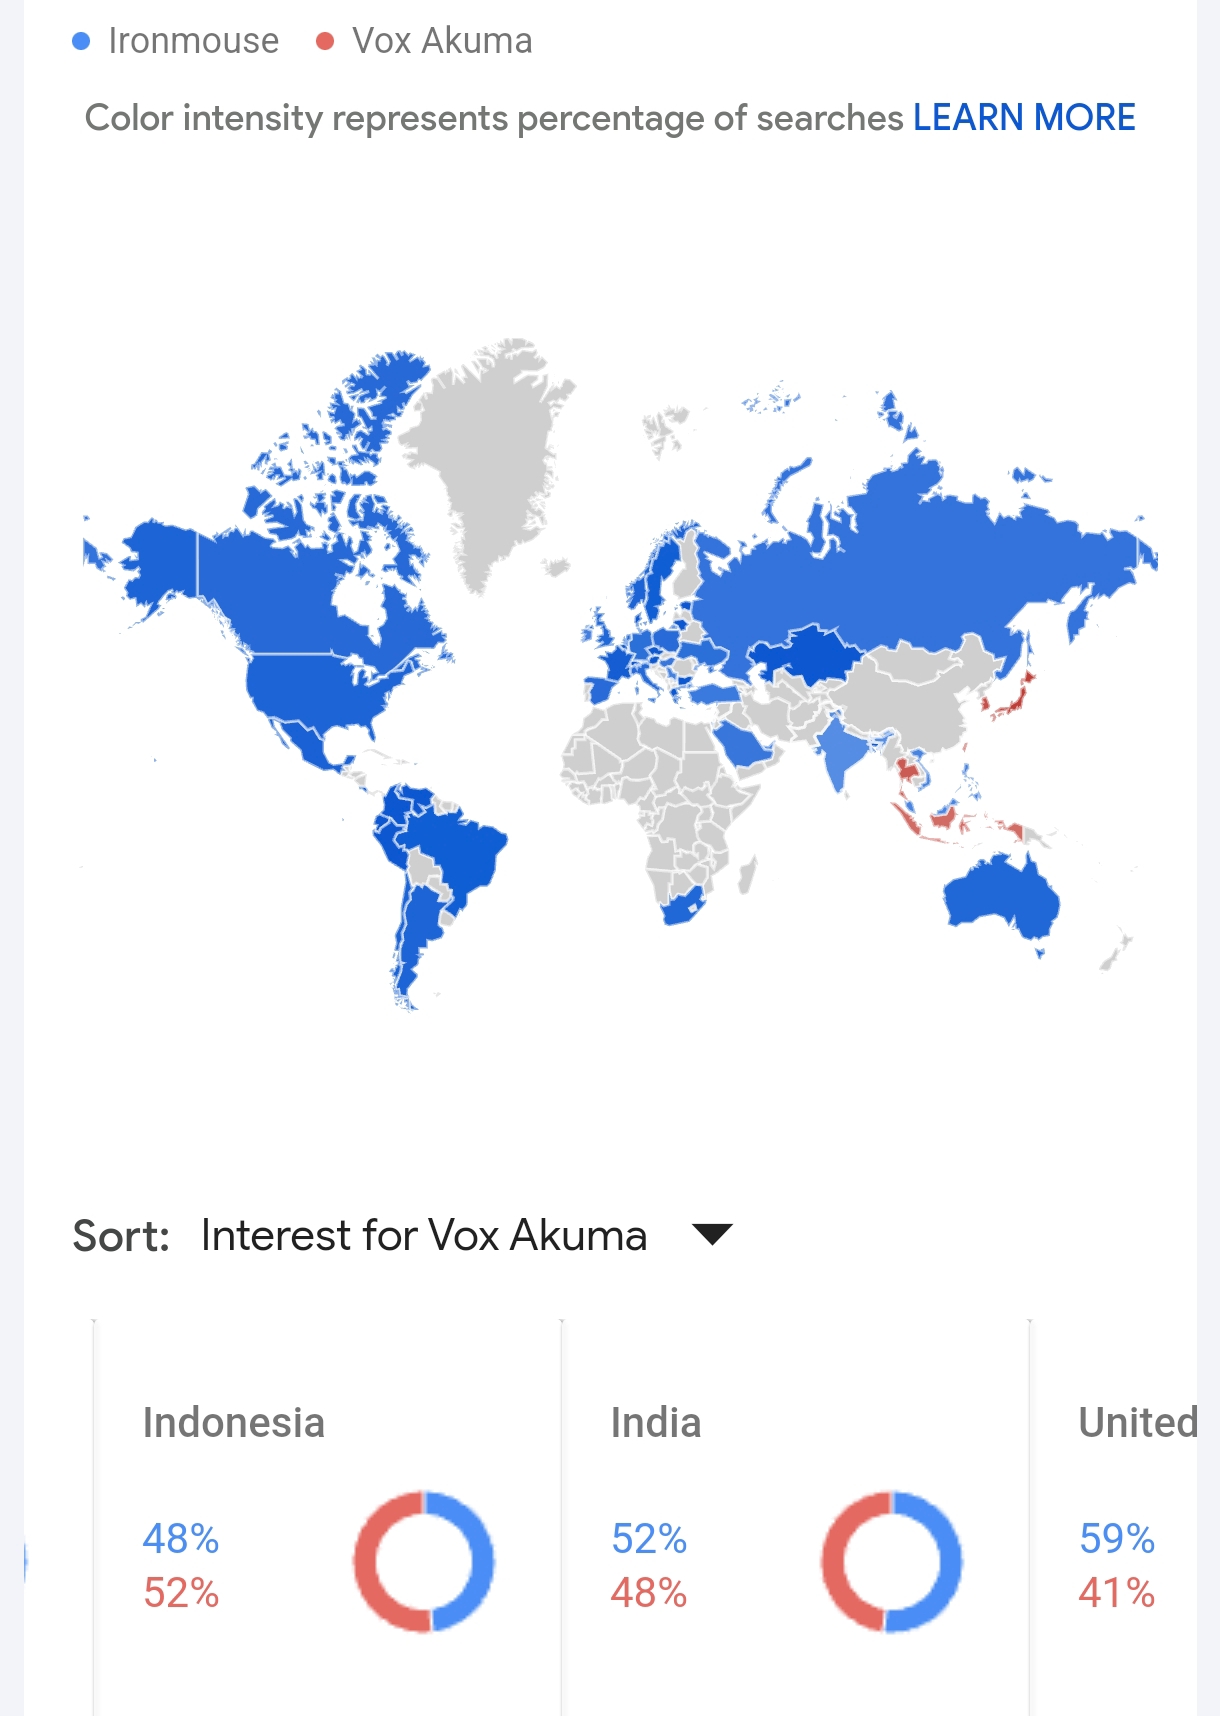This screenshot has height=1716, width=1220.
Task: Select Greenland on the map
Action: click(x=480, y=460)
